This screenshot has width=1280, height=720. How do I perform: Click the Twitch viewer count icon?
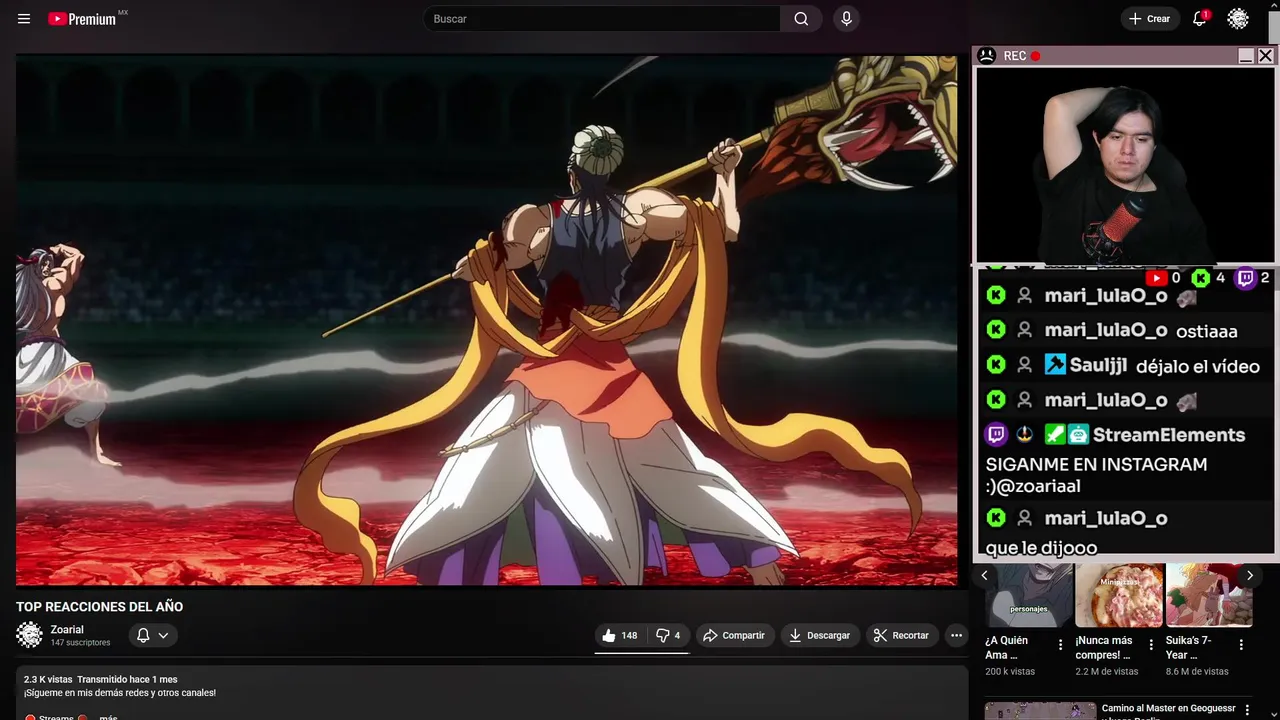coord(1246,278)
